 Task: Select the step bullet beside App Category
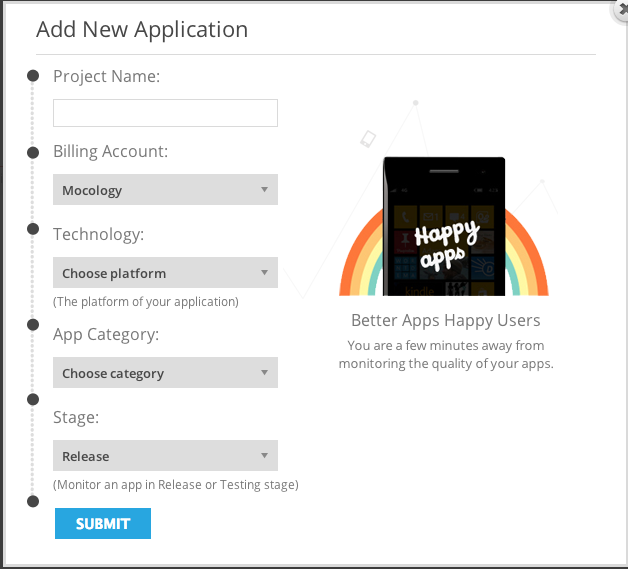[x=33, y=324]
